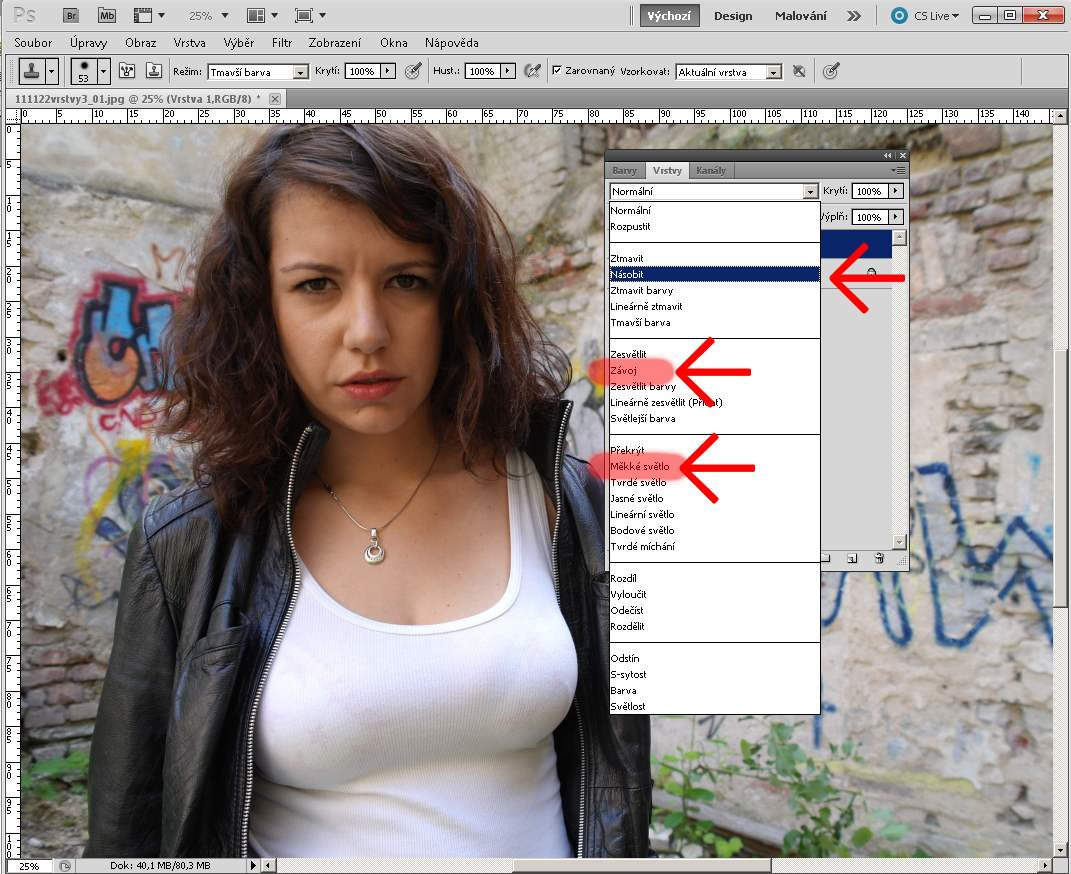The image size is (1071, 874).
Task: Click the zoom percentage field in status bar
Action: pyautogui.click(x=29, y=866)
